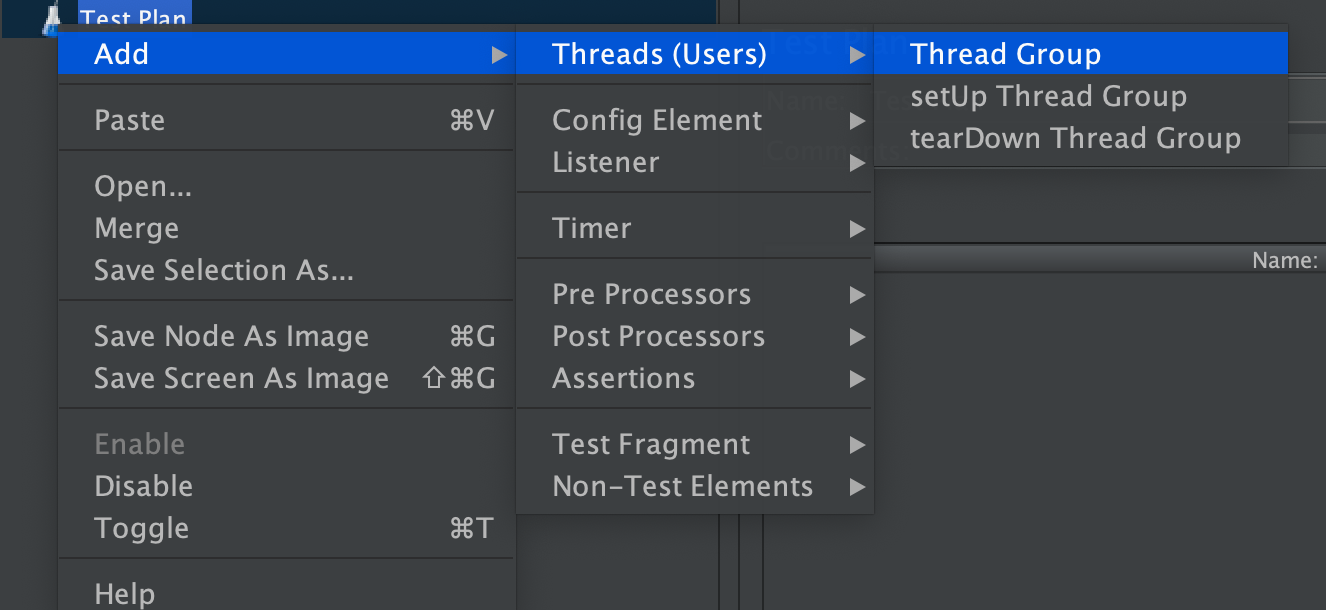
Task: Click the Test Plan flask icon
Action: pos(50,20)
